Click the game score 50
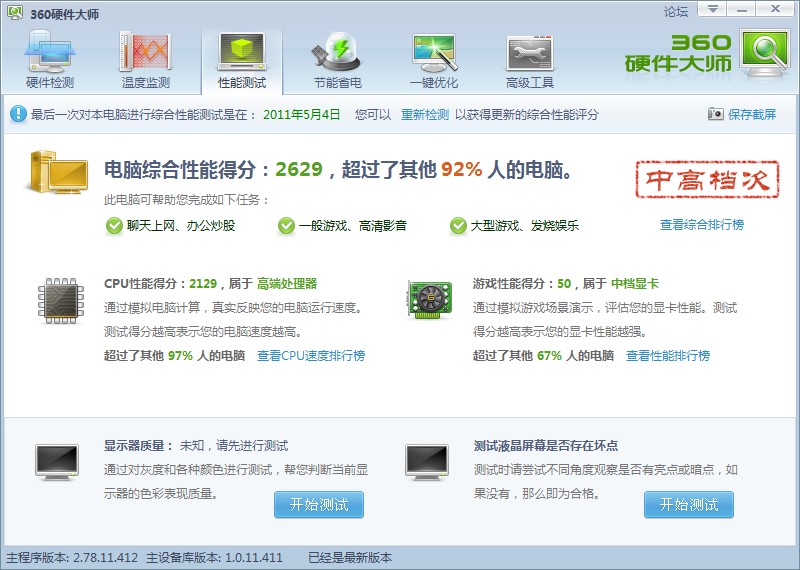Image resolution: width=800 pixels, height=570 pixels. coord(564,284)
